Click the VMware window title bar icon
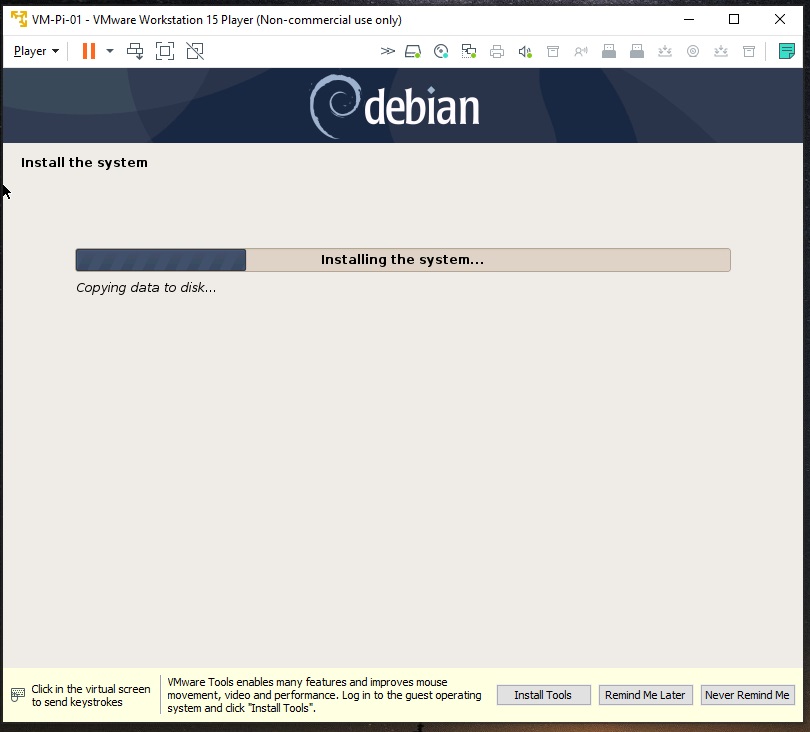 18,19
